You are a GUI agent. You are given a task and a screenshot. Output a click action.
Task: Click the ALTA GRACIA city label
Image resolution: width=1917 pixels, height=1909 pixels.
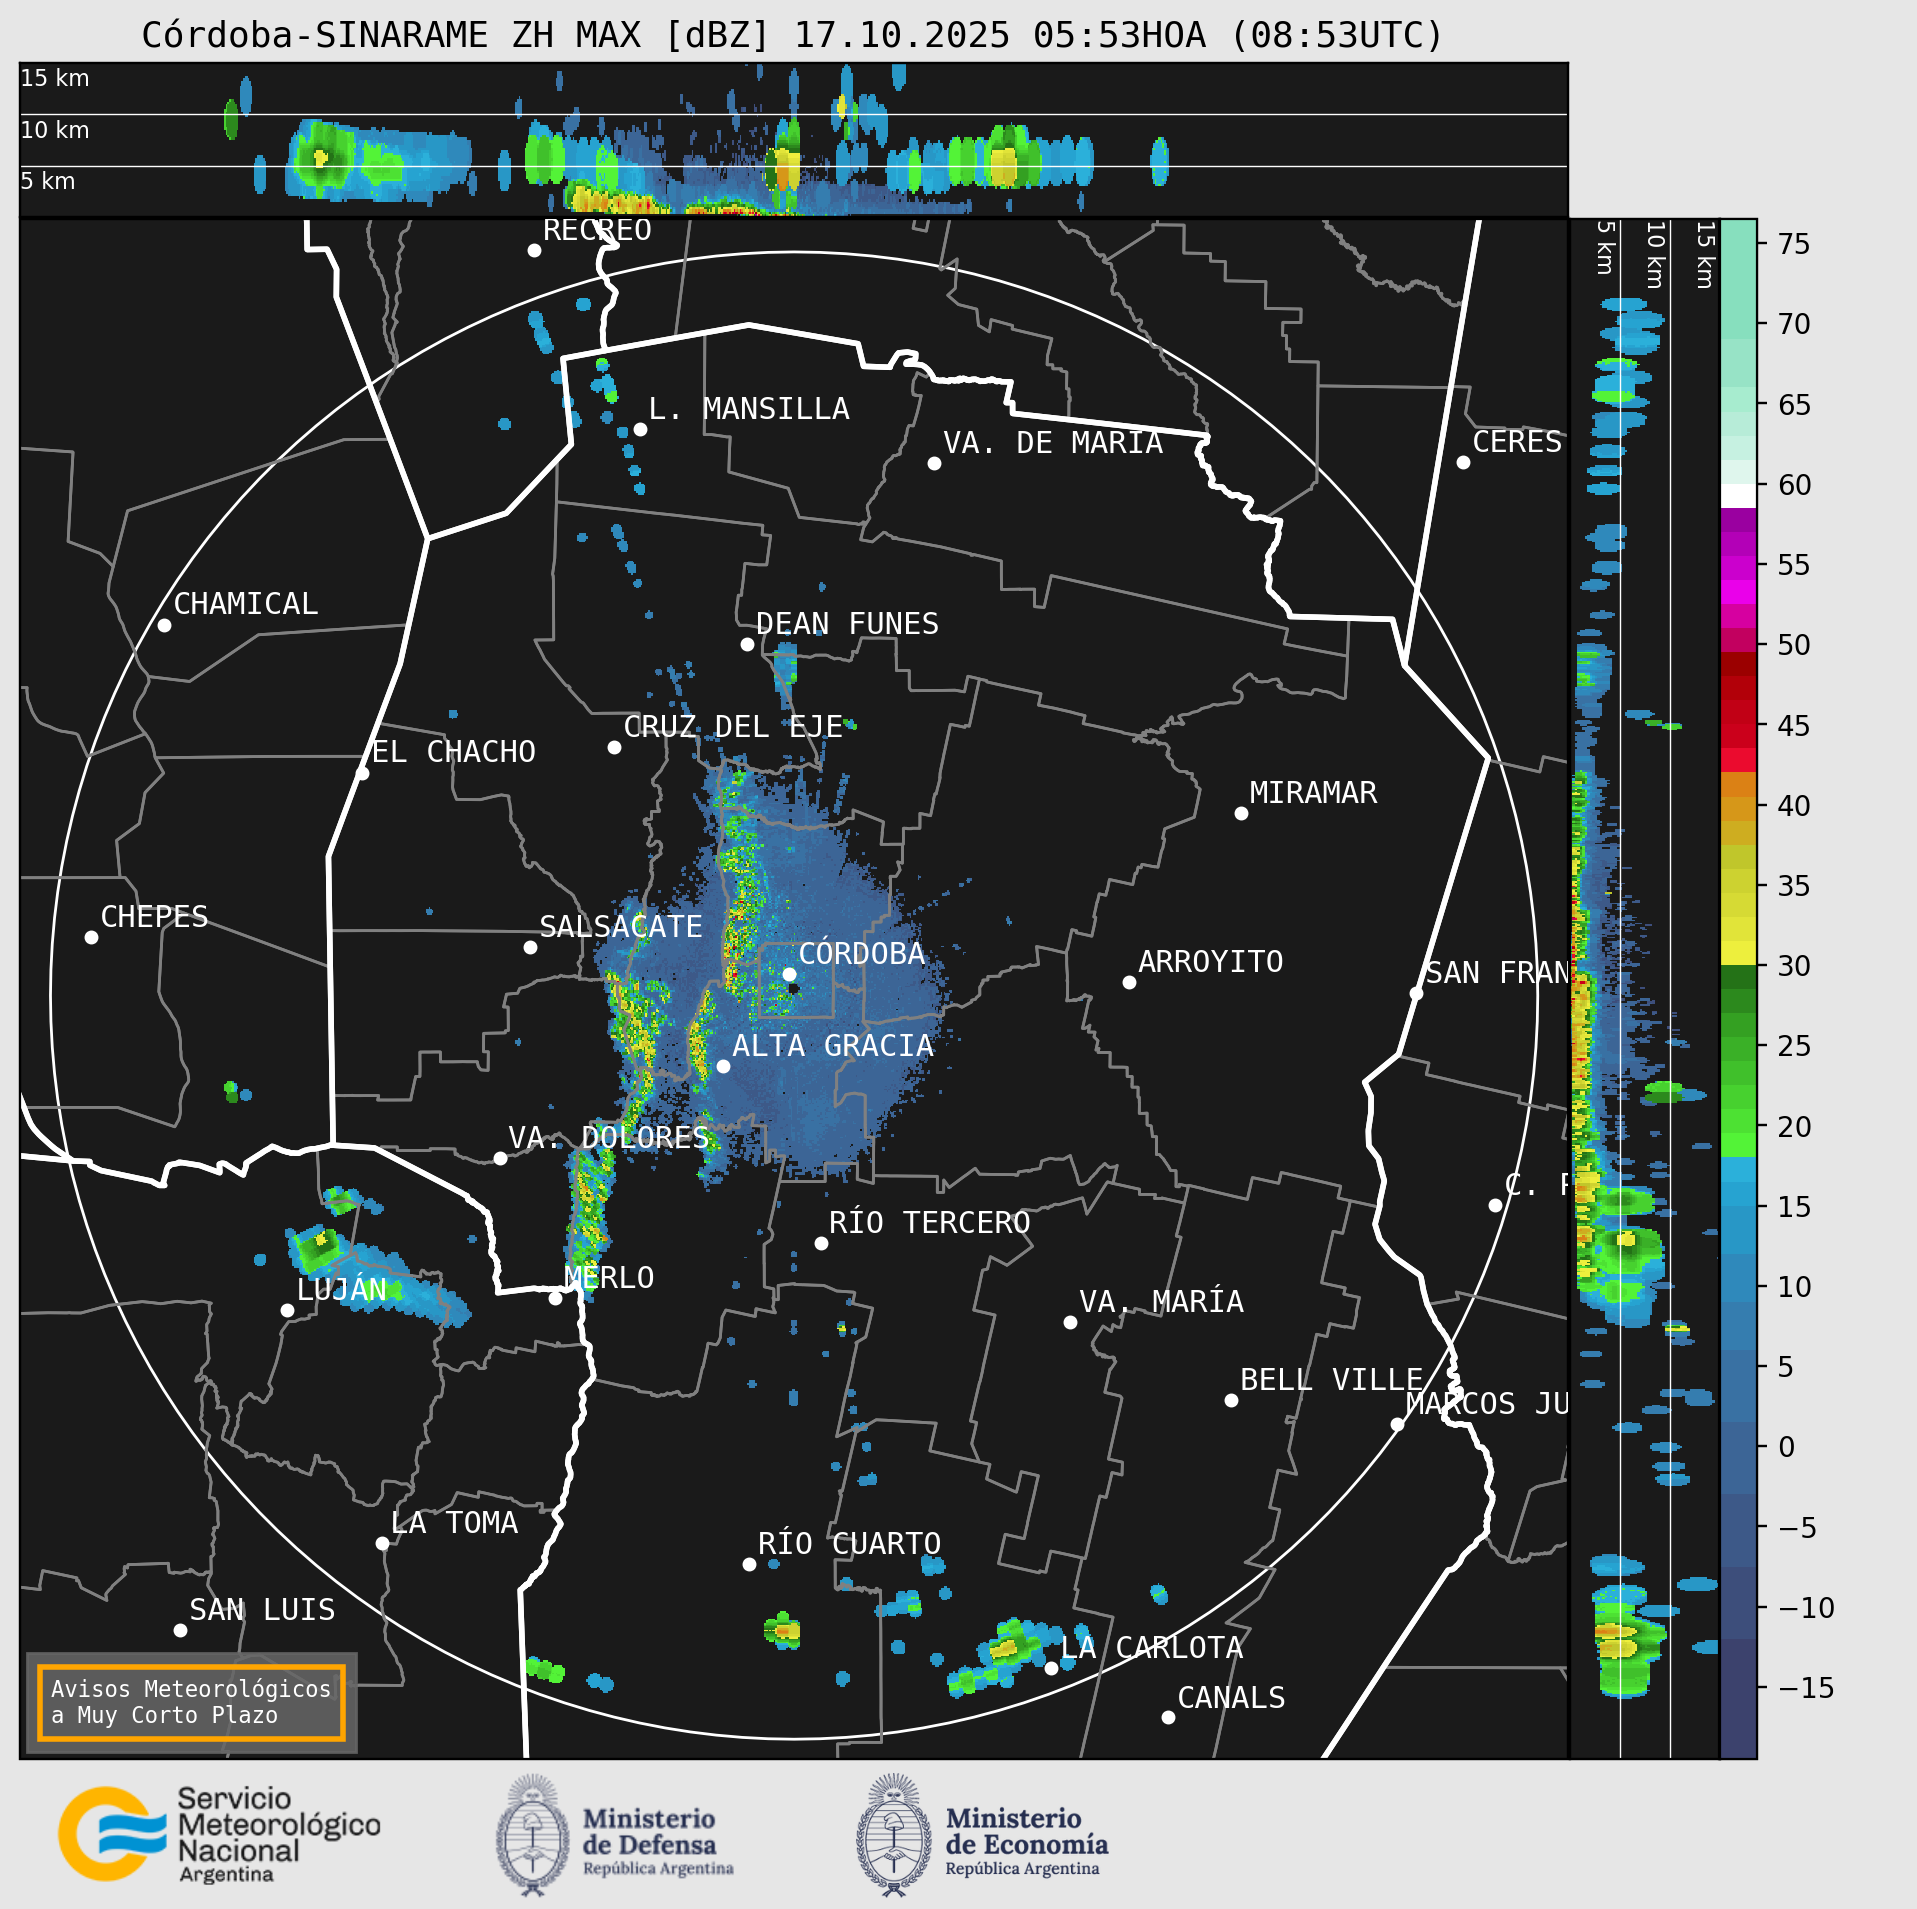[x=832, y=1046]
